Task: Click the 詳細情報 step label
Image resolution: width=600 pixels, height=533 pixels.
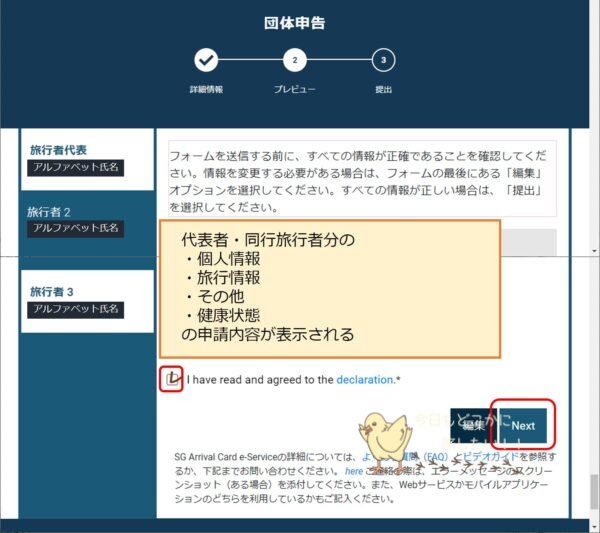Action: (206, 89)
